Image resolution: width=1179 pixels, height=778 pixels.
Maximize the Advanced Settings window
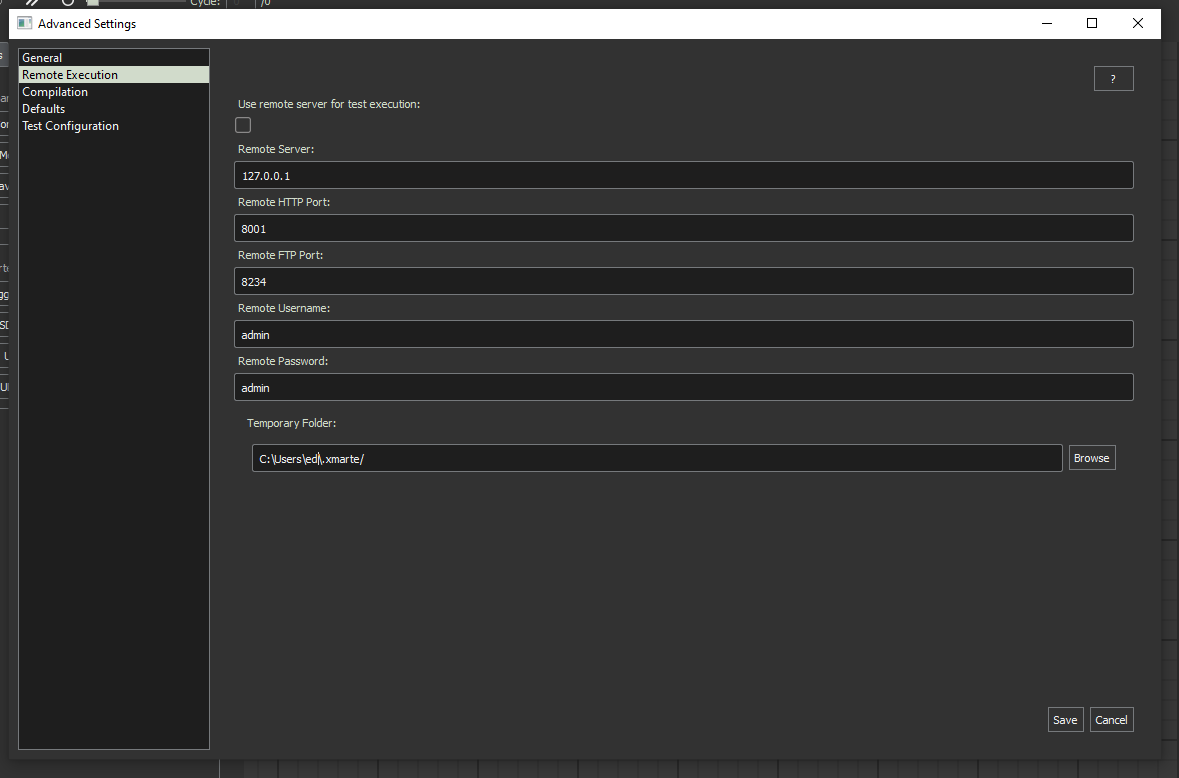click(x=1092, y=24)
